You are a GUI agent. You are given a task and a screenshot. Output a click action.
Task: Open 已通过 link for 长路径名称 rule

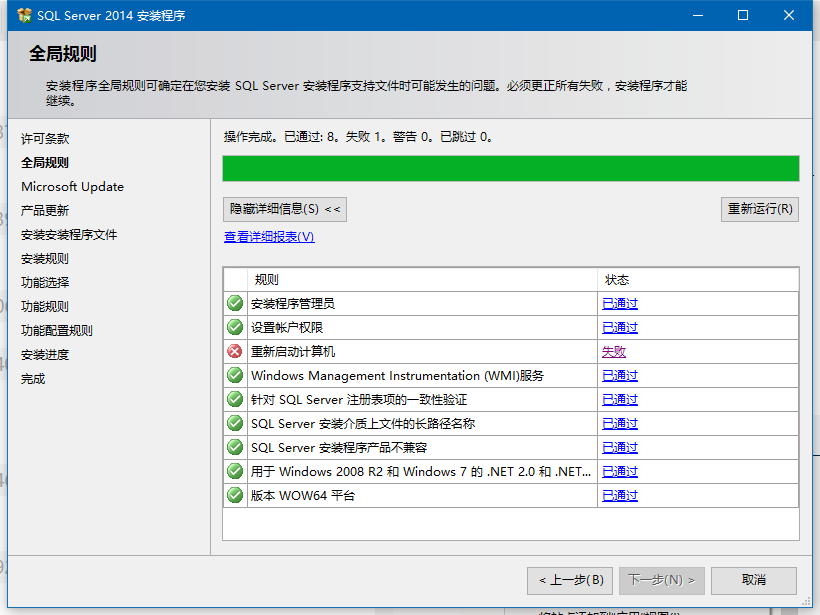pos(620,424)
